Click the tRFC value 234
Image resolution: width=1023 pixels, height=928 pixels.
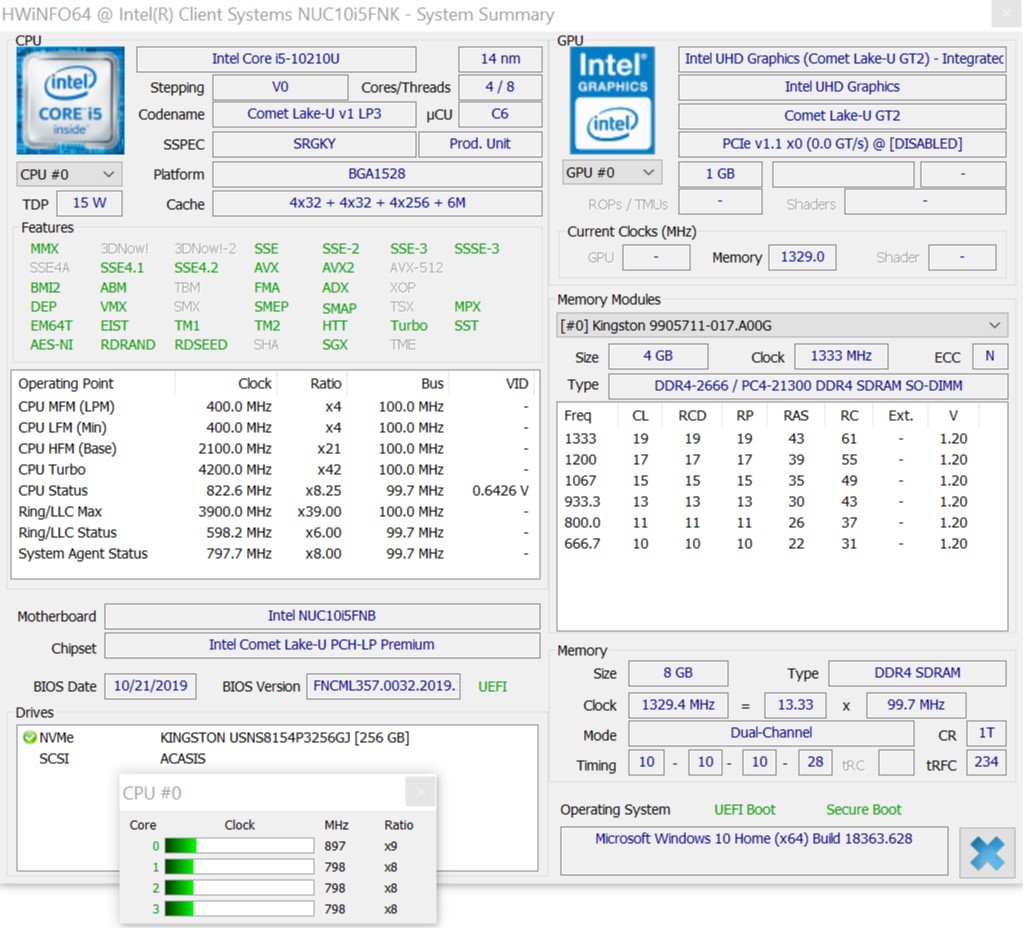pos(986,762)
